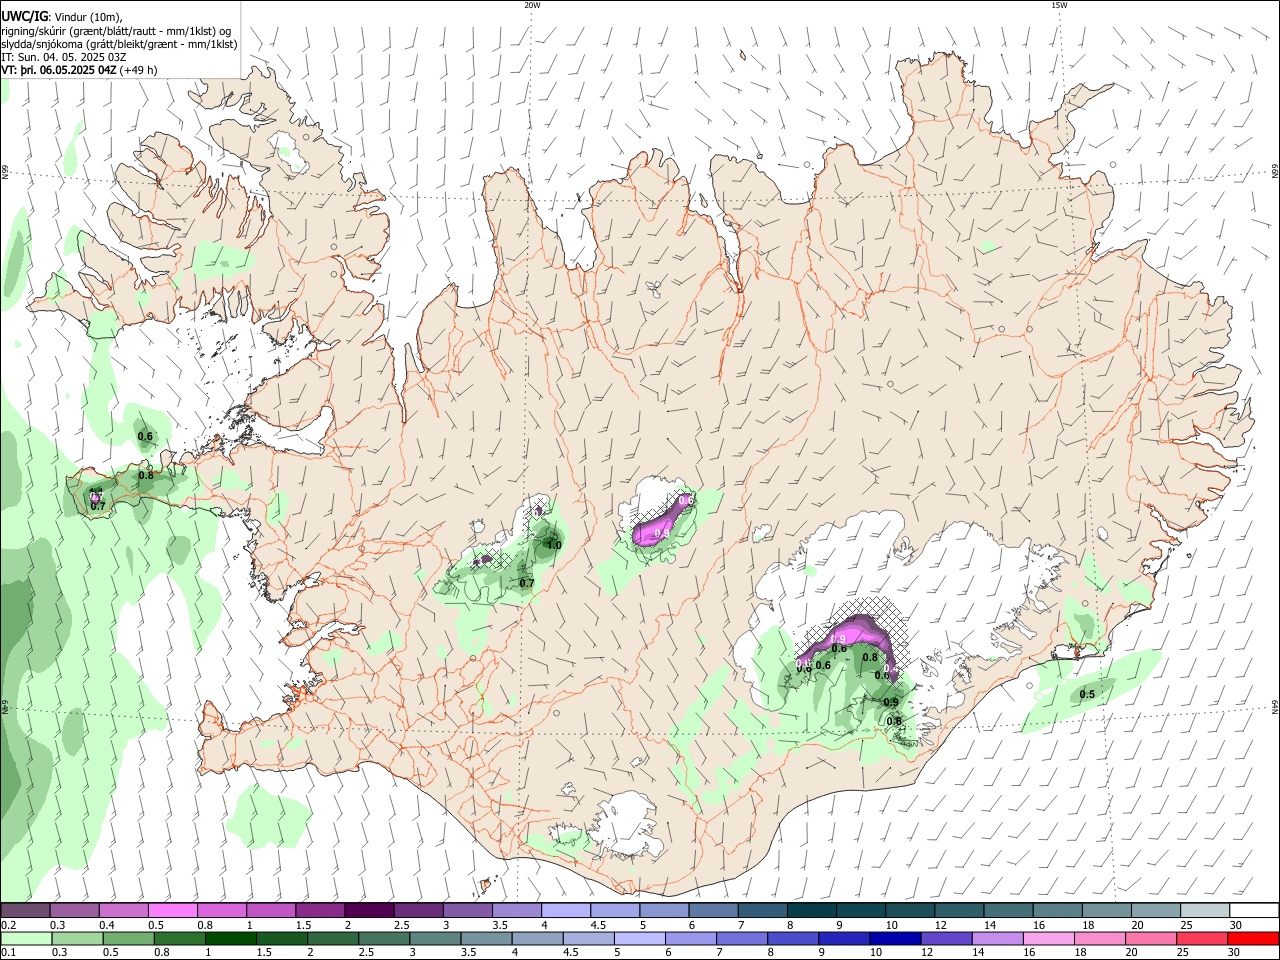
Task: Select top-row legend swatch between 0.2 and 0.3
Action: pyautogui.click(x=26, y=911)
